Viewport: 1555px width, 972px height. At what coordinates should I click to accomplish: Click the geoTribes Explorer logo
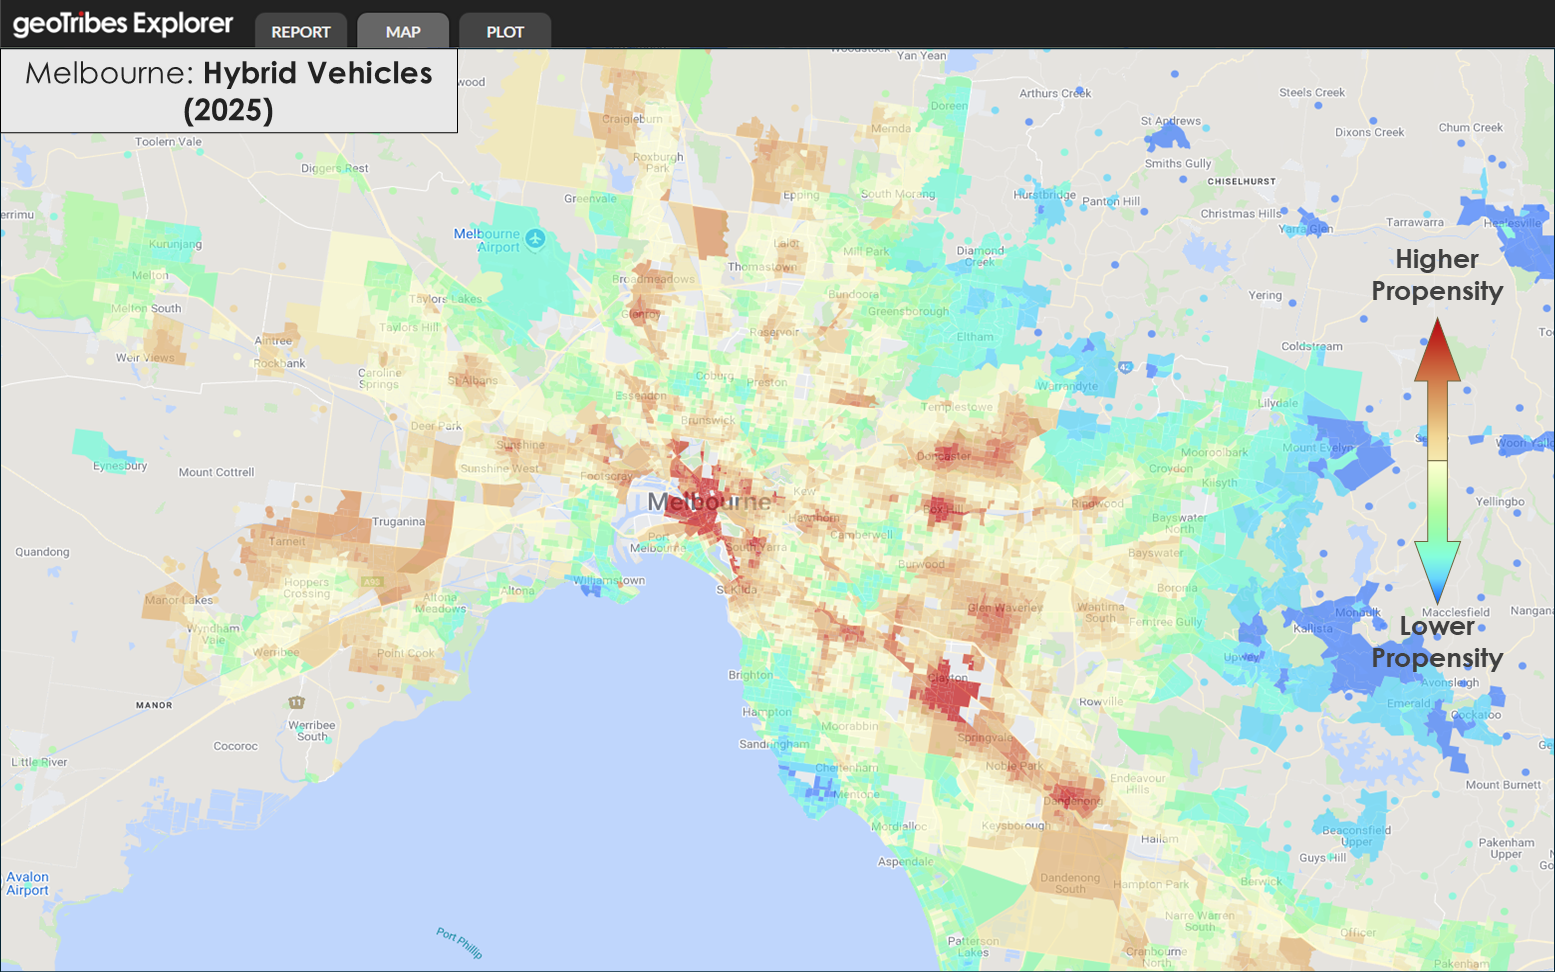(x=123, y=24)
